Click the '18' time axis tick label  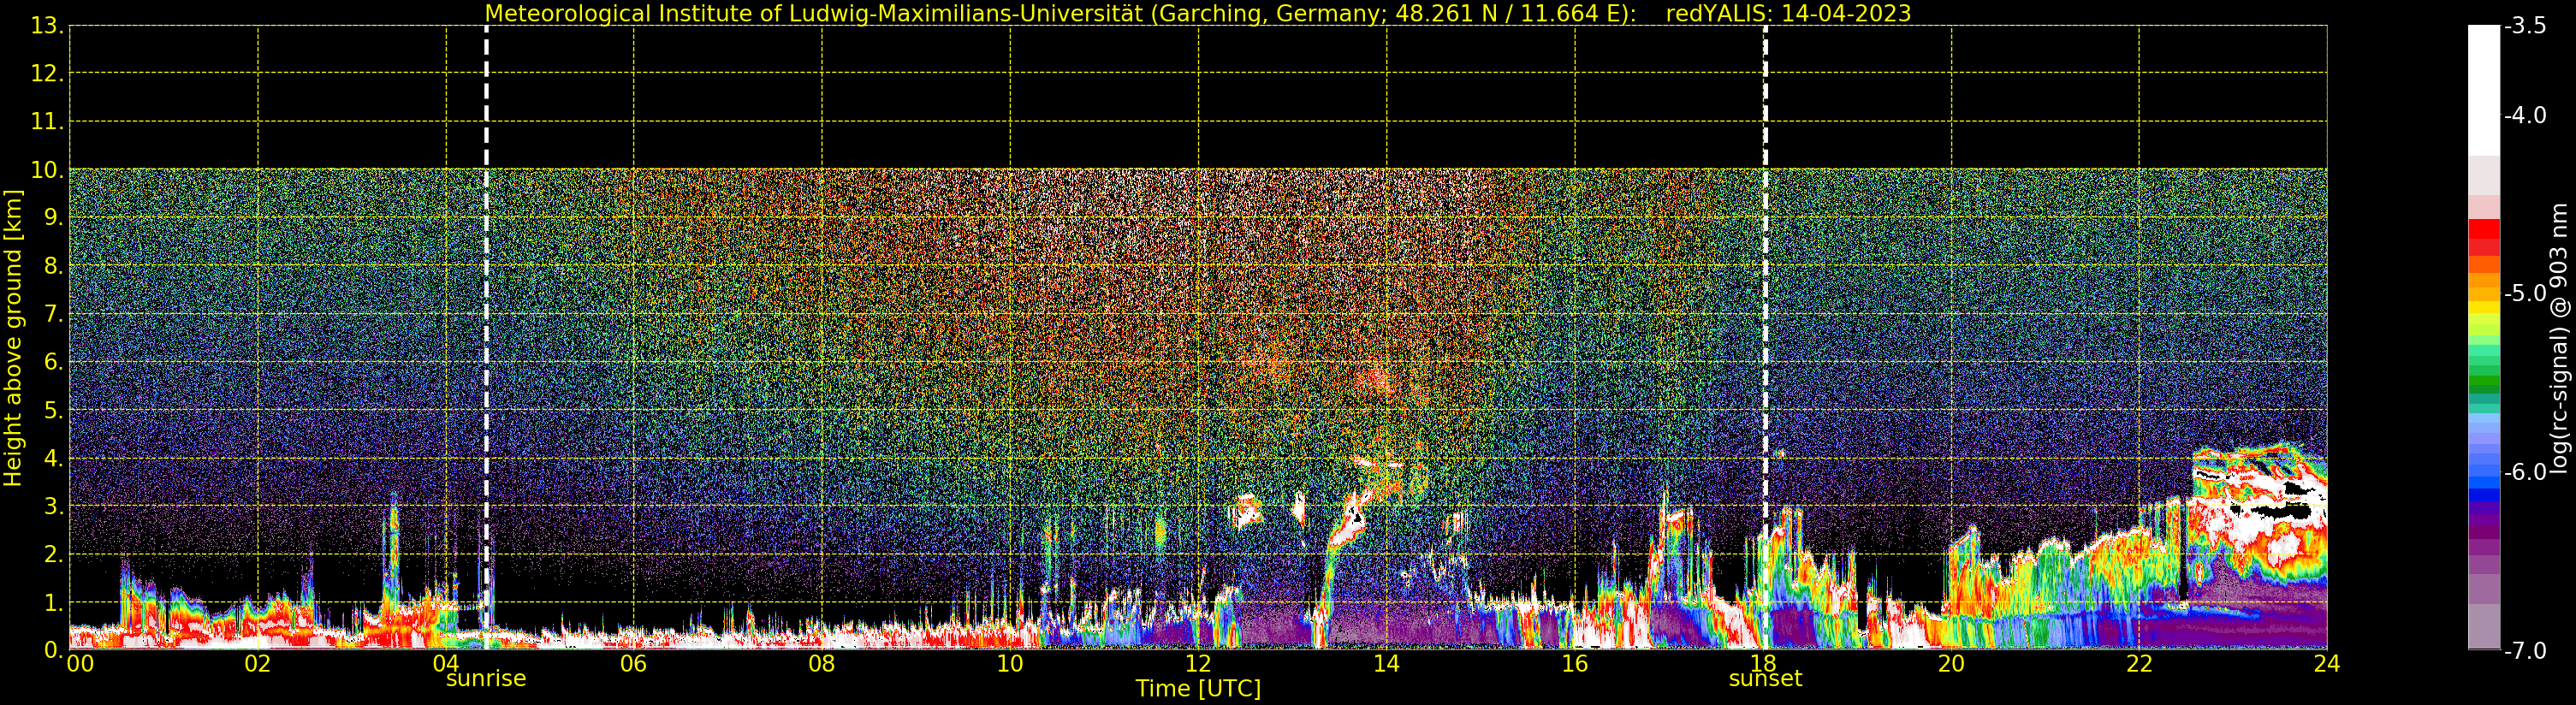coord(1763,664)
